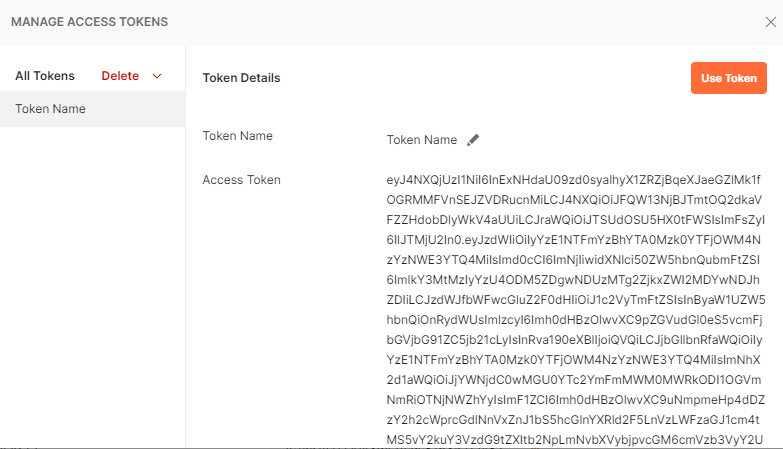Select "Token Name" entry in tokens list

50,109
